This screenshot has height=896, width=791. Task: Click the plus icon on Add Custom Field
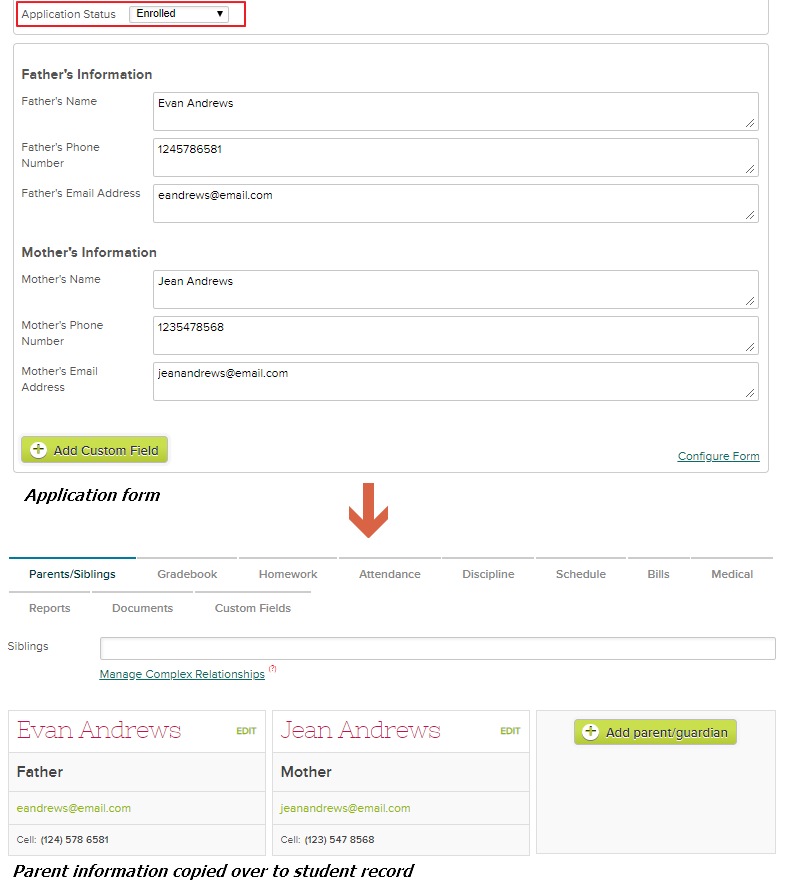(39, 450)
